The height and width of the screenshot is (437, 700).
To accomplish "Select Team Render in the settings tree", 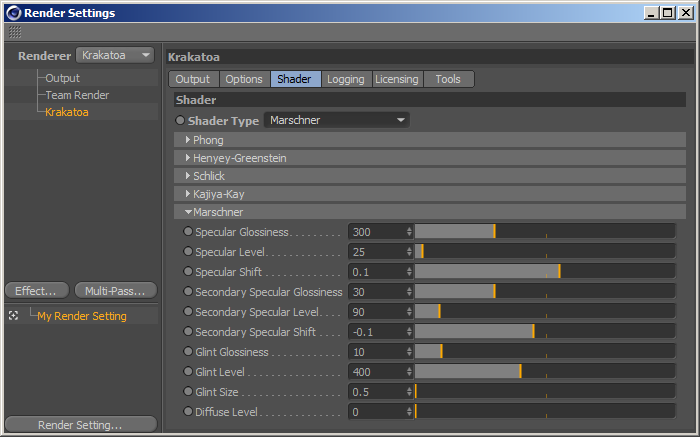I will click(77, 95).
